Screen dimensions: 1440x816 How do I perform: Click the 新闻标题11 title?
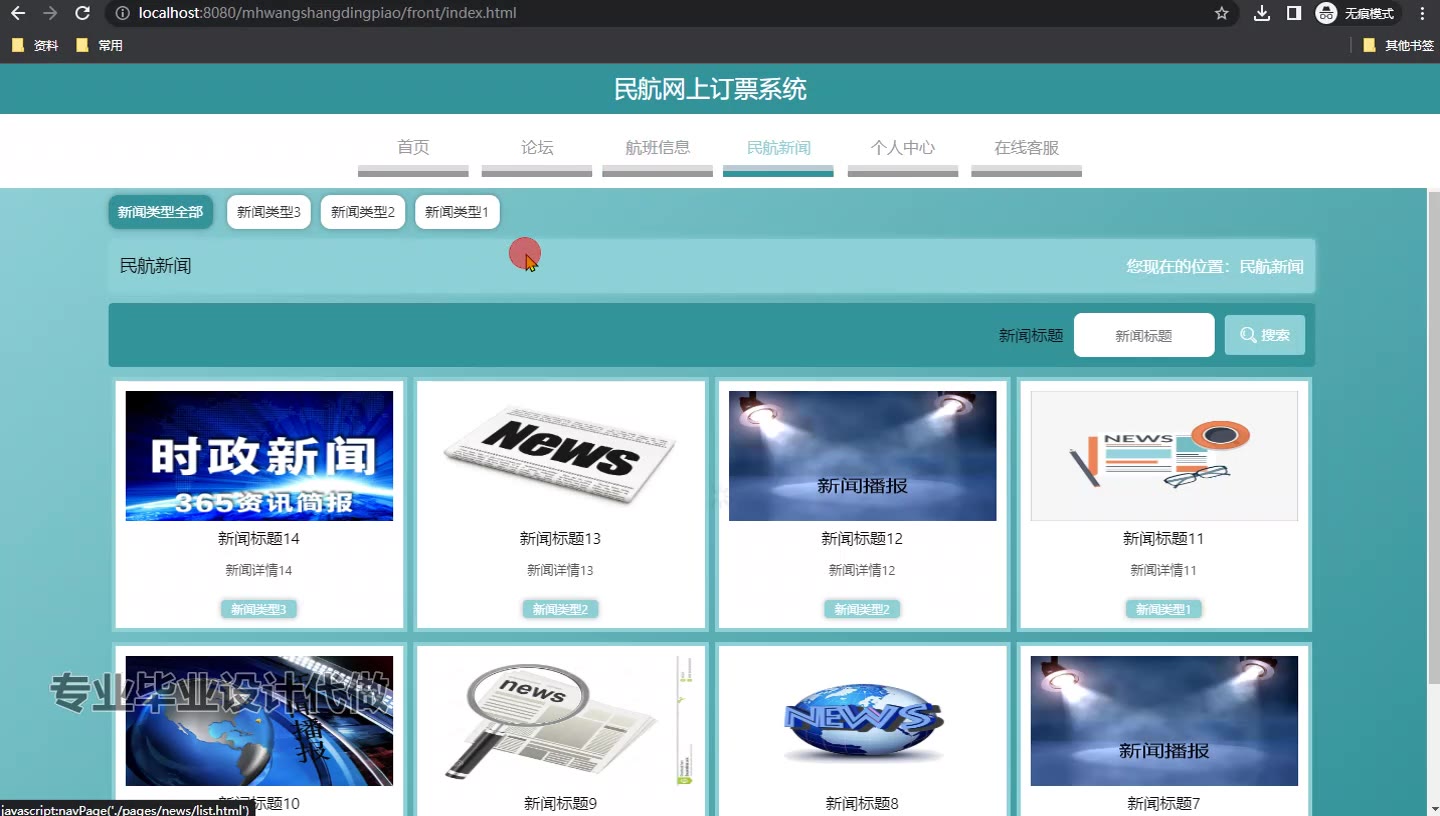(1164, 539)
